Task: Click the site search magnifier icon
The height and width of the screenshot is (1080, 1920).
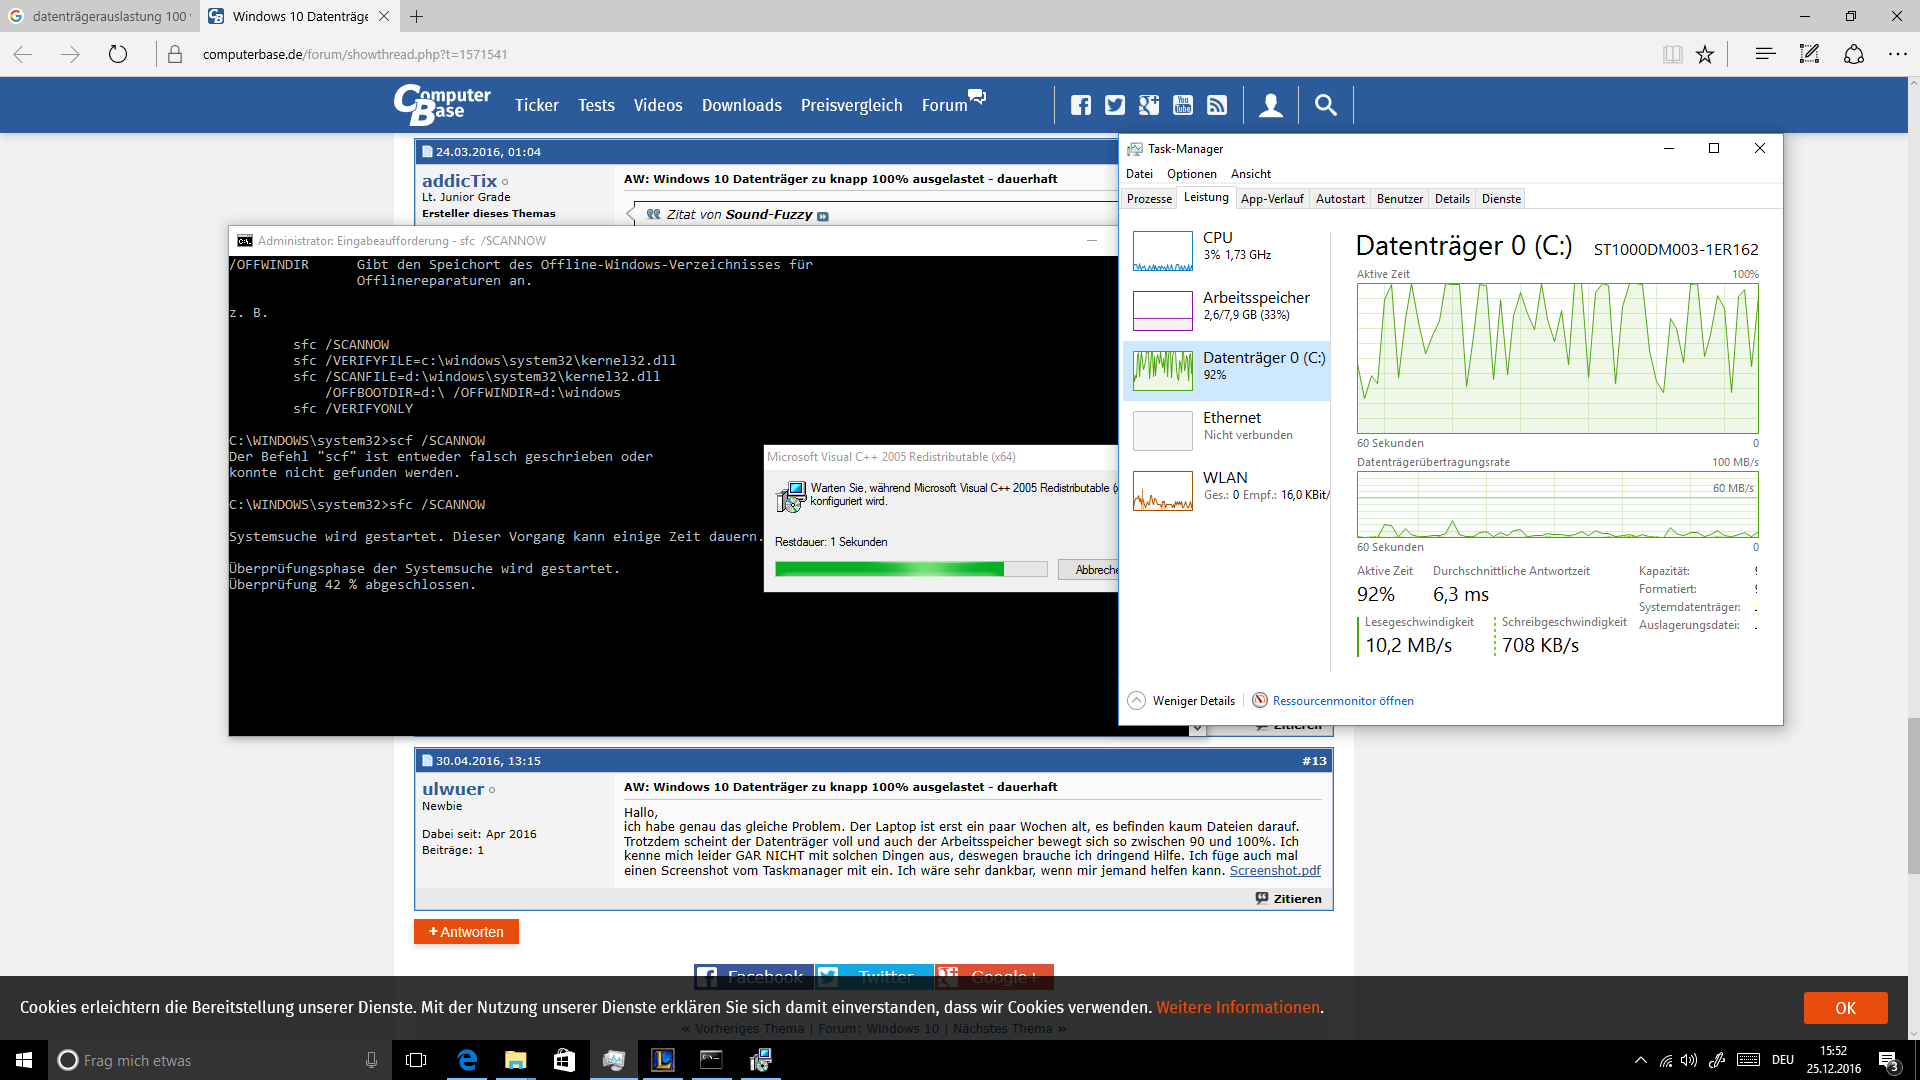Action: coord(1326,105)
